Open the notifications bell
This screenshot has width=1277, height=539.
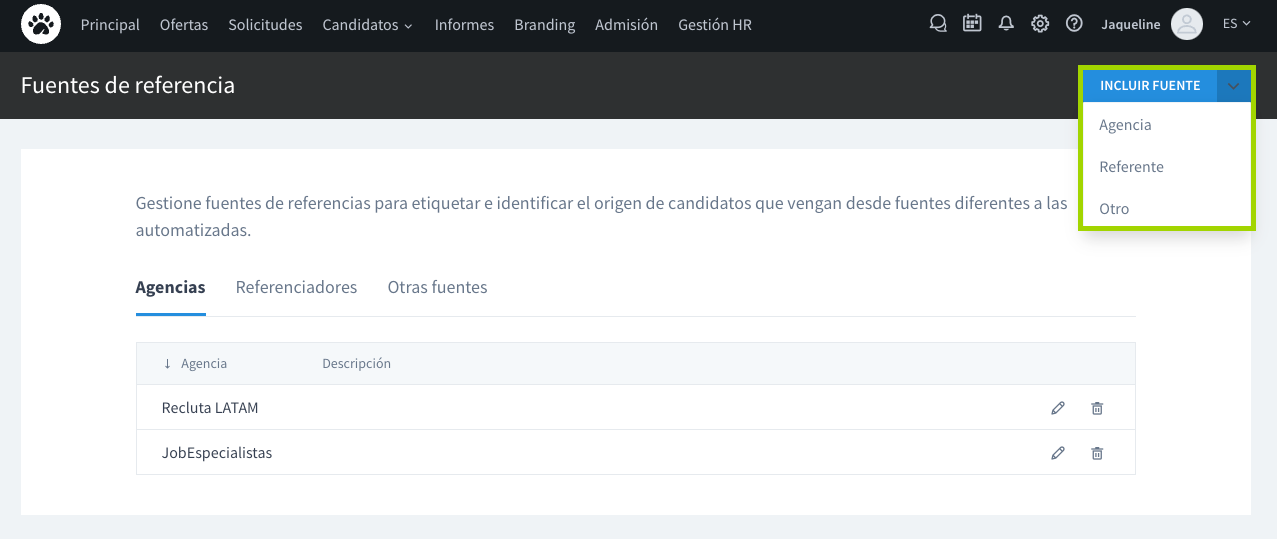pos(1006,24)
